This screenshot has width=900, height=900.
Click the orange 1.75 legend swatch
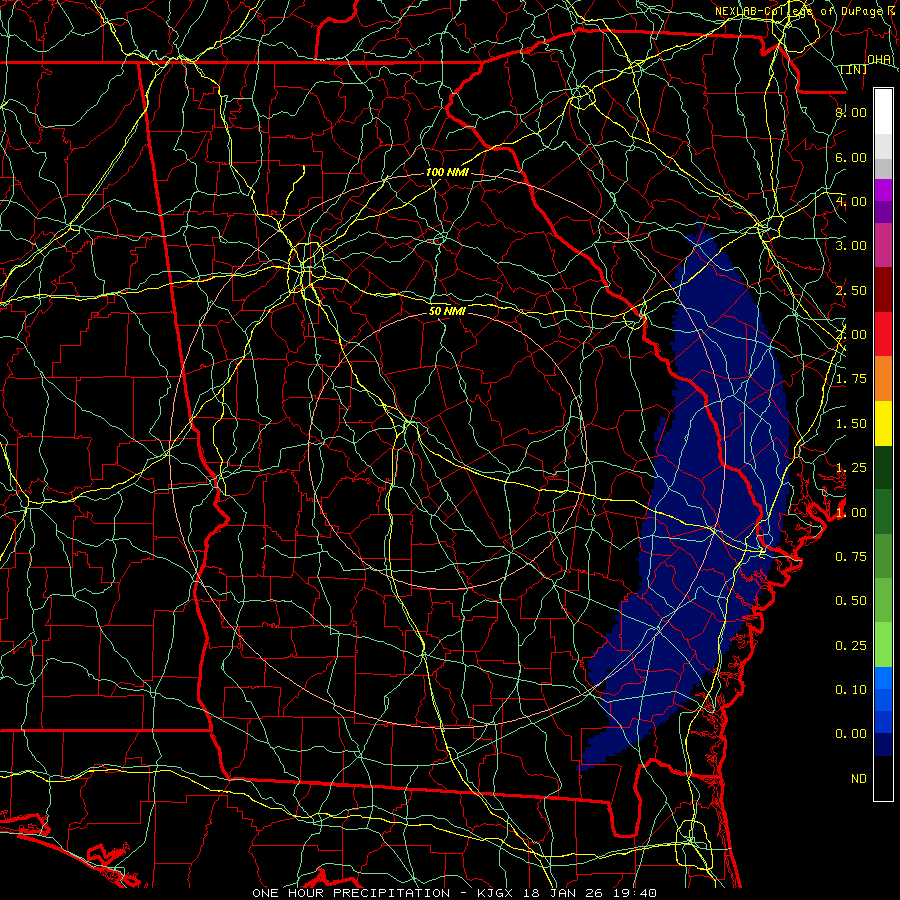pos(883,379)
